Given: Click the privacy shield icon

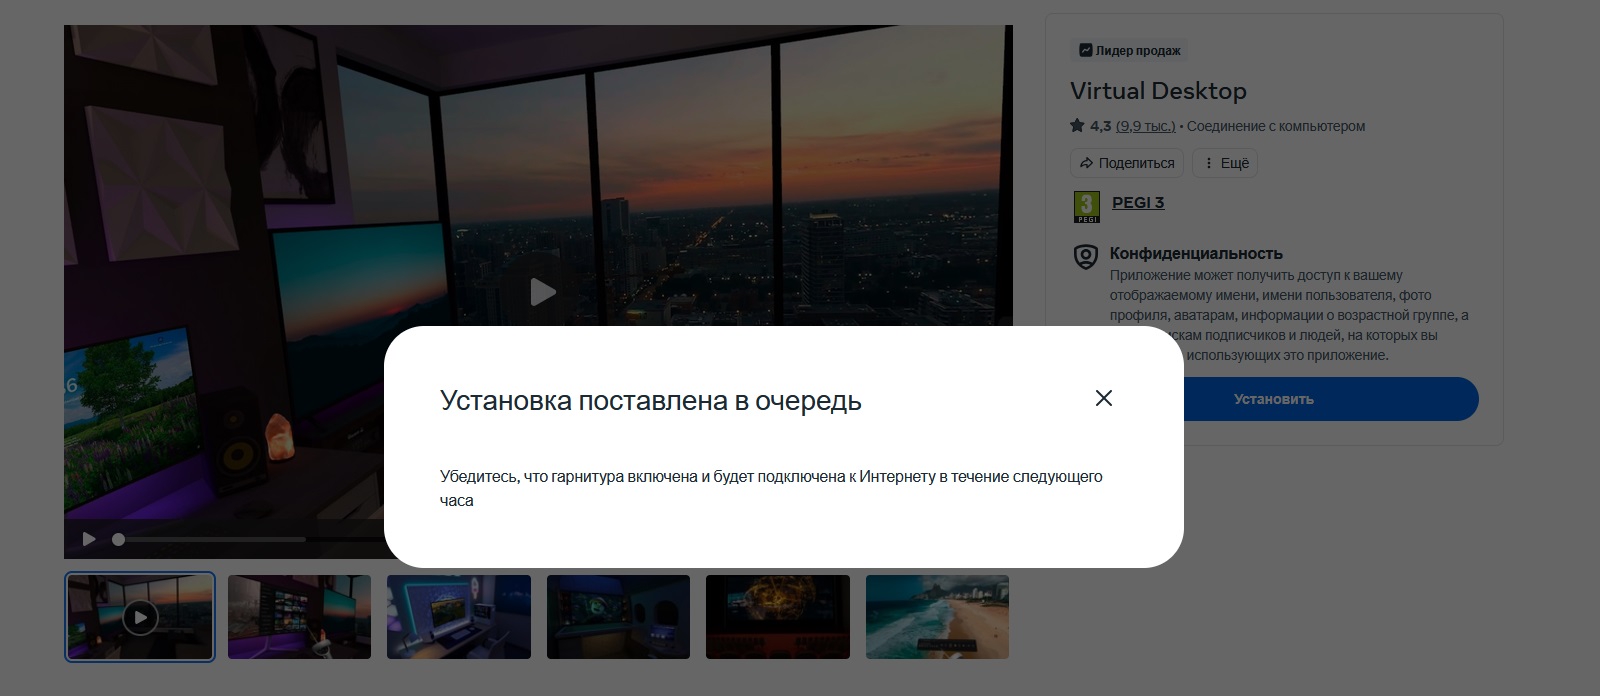Looking at the screenshot, I should [x=1085, y=257].
